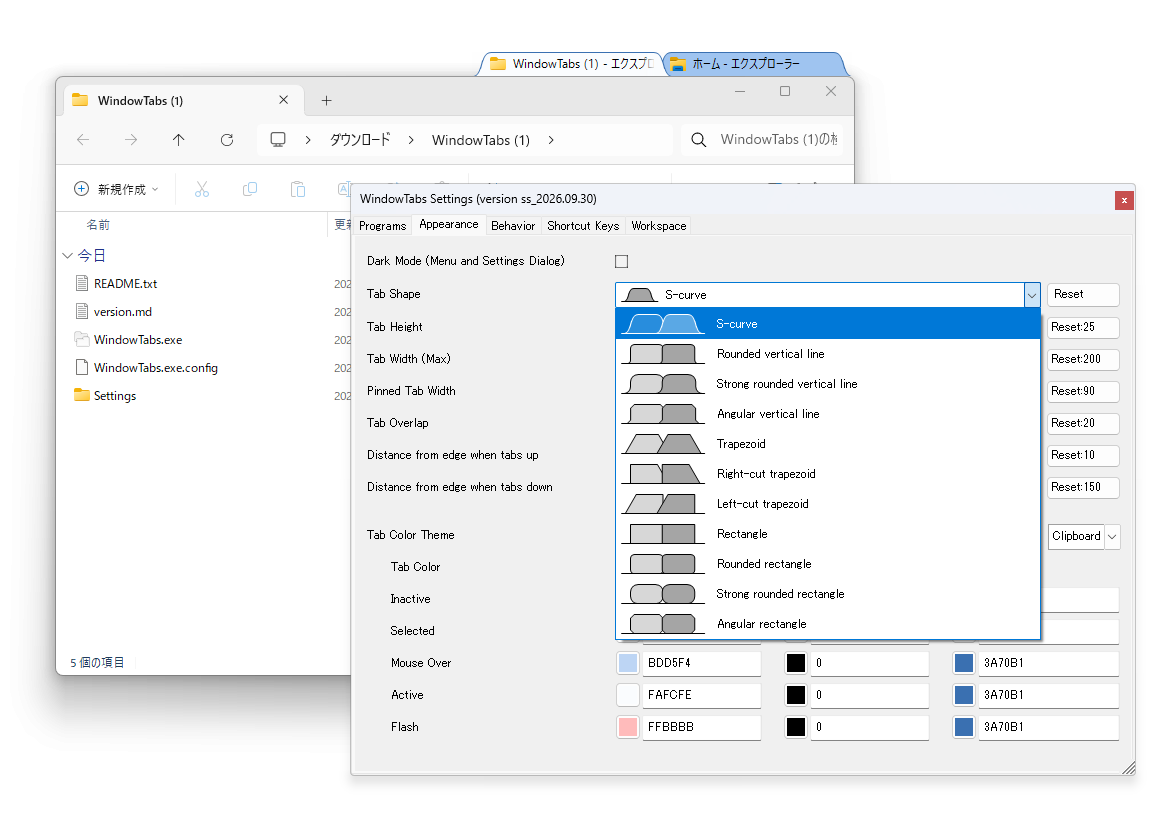Image resolution: width=1174 pixels, height=821 pixels.
Task: Click the Reset:90 button
Action: click(1083, 391)
